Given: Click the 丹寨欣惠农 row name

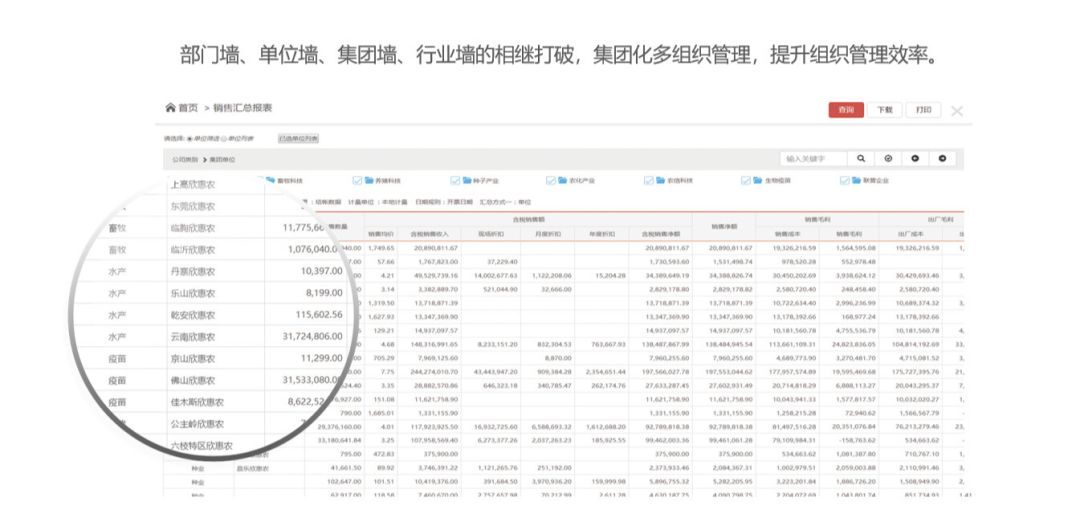Looking at the screenshot, I should pyautogui.click(x=193, y=272).
